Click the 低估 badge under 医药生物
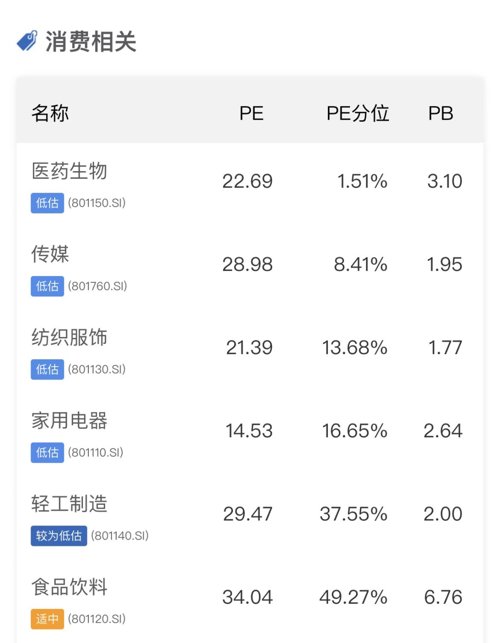Image resolution: width=500 pixels, height=643 pixels. [x=47, y=203]
